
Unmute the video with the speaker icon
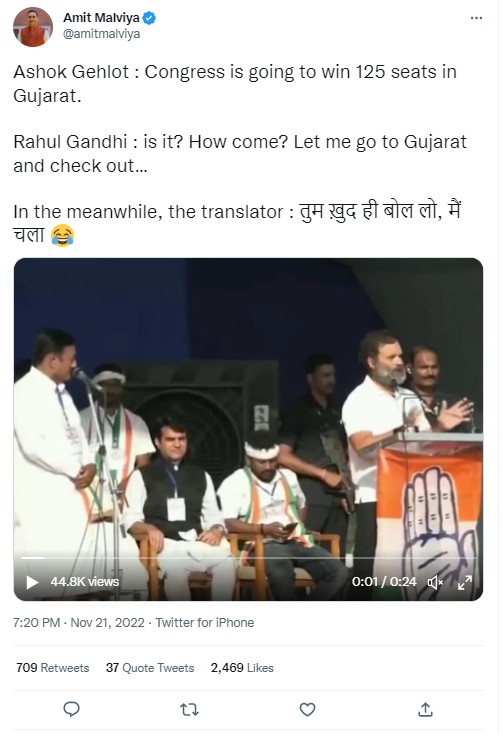[435, 582]
